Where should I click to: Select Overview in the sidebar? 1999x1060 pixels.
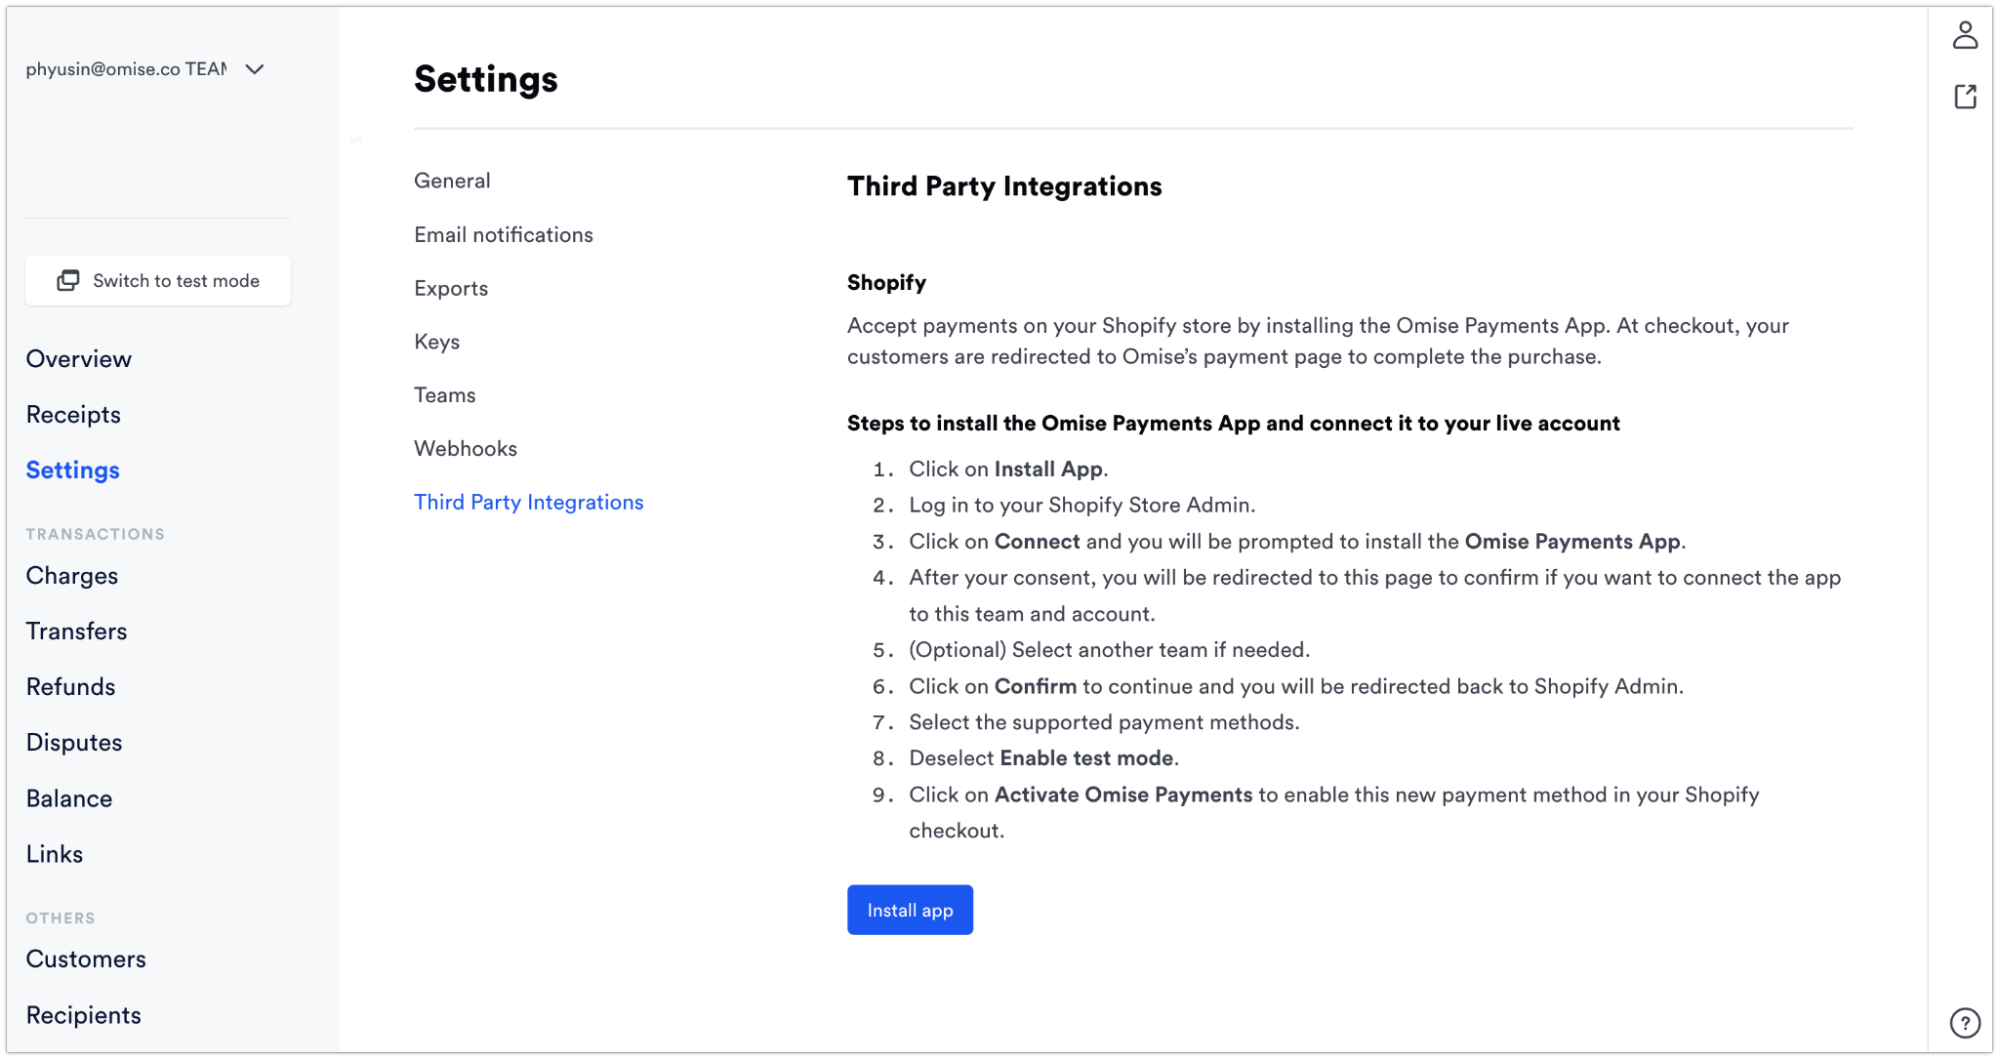tap(78, 358)
